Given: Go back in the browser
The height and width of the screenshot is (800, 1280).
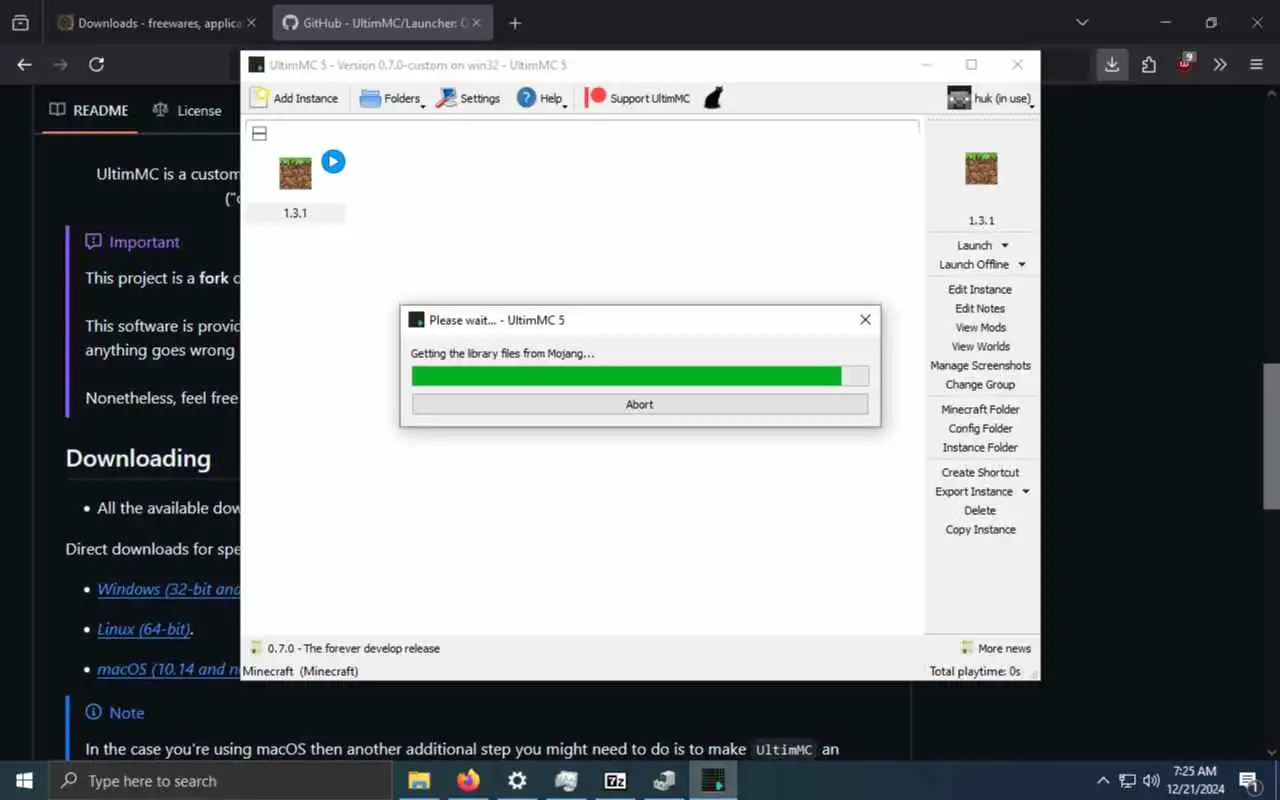Looking at the screenshot, I should tap(25, 64).
